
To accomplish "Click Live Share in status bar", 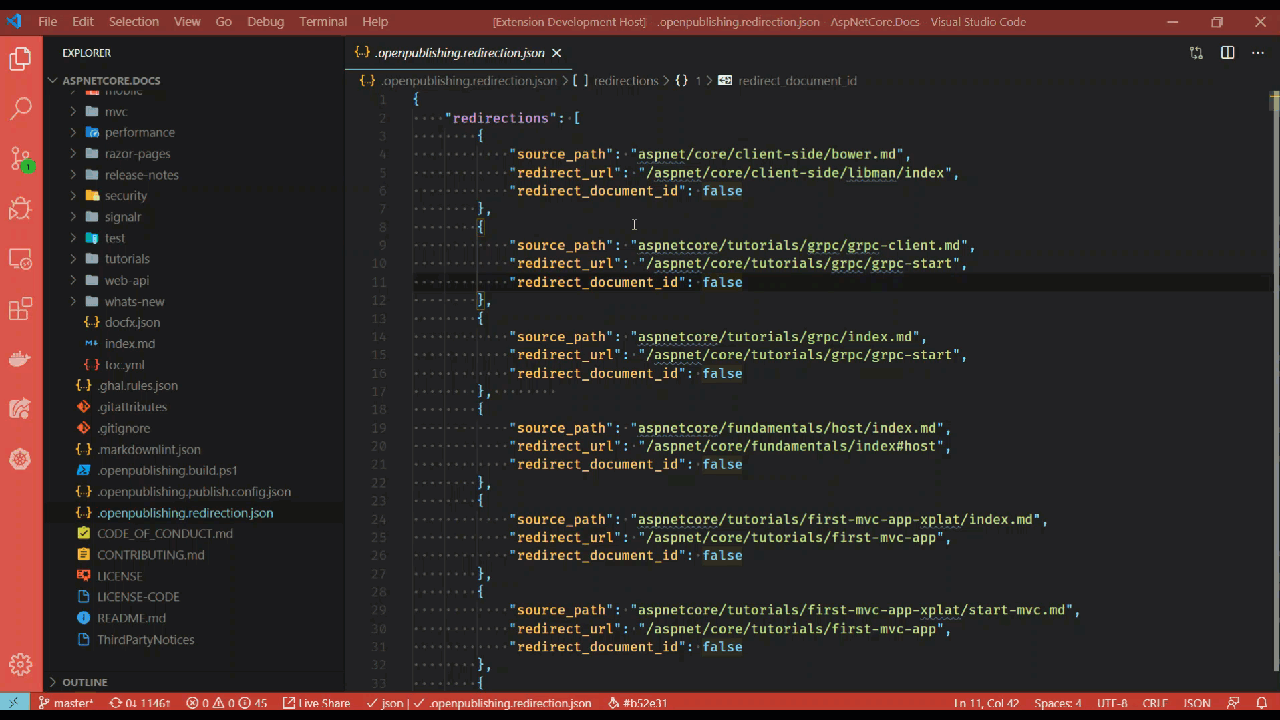I will 316,703.
